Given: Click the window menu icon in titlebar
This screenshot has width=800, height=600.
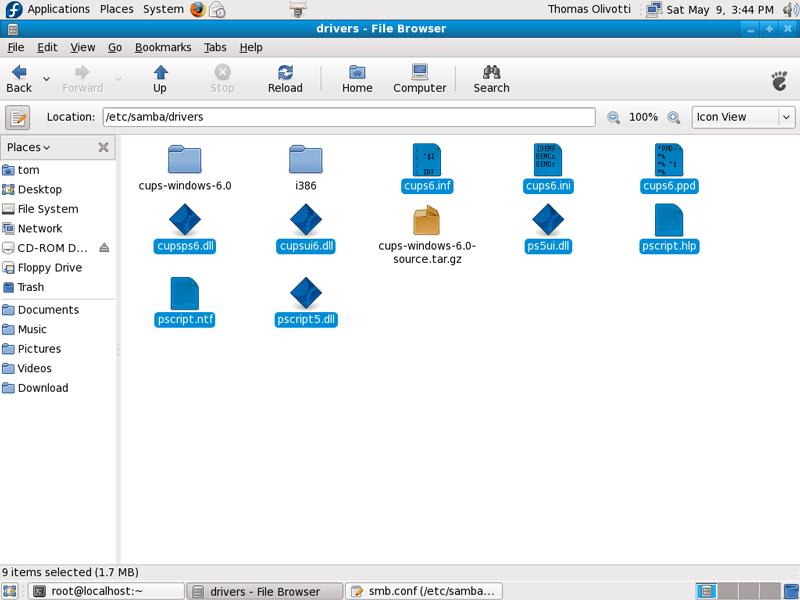Looking at the screenshot, I should pos(13,29).
